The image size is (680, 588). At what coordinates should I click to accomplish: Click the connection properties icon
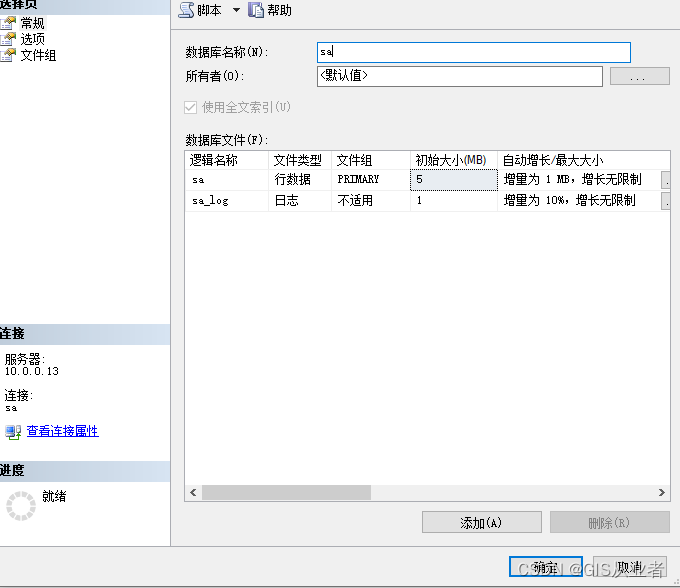(x=13, y=432)
